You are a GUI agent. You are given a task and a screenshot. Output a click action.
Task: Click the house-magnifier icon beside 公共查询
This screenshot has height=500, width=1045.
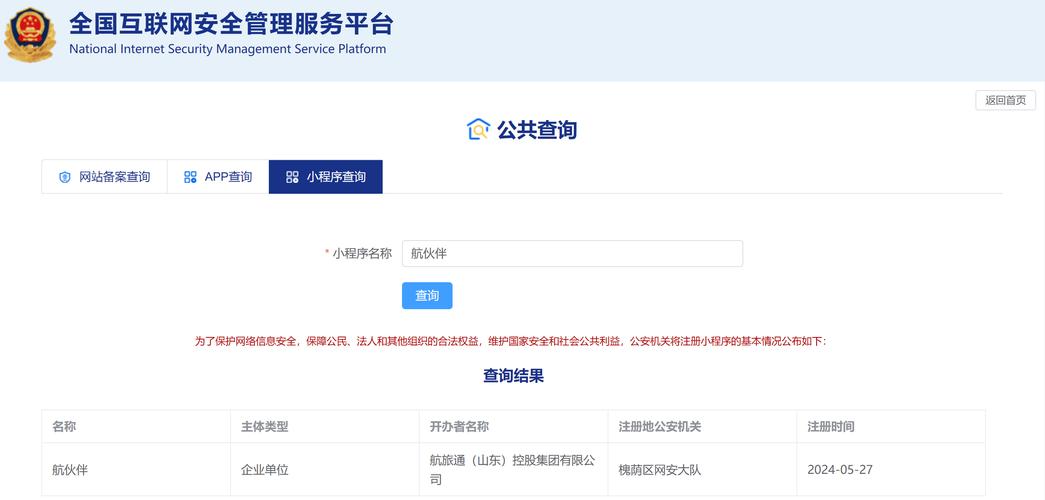pyautogui.click(x=478, y=129)
